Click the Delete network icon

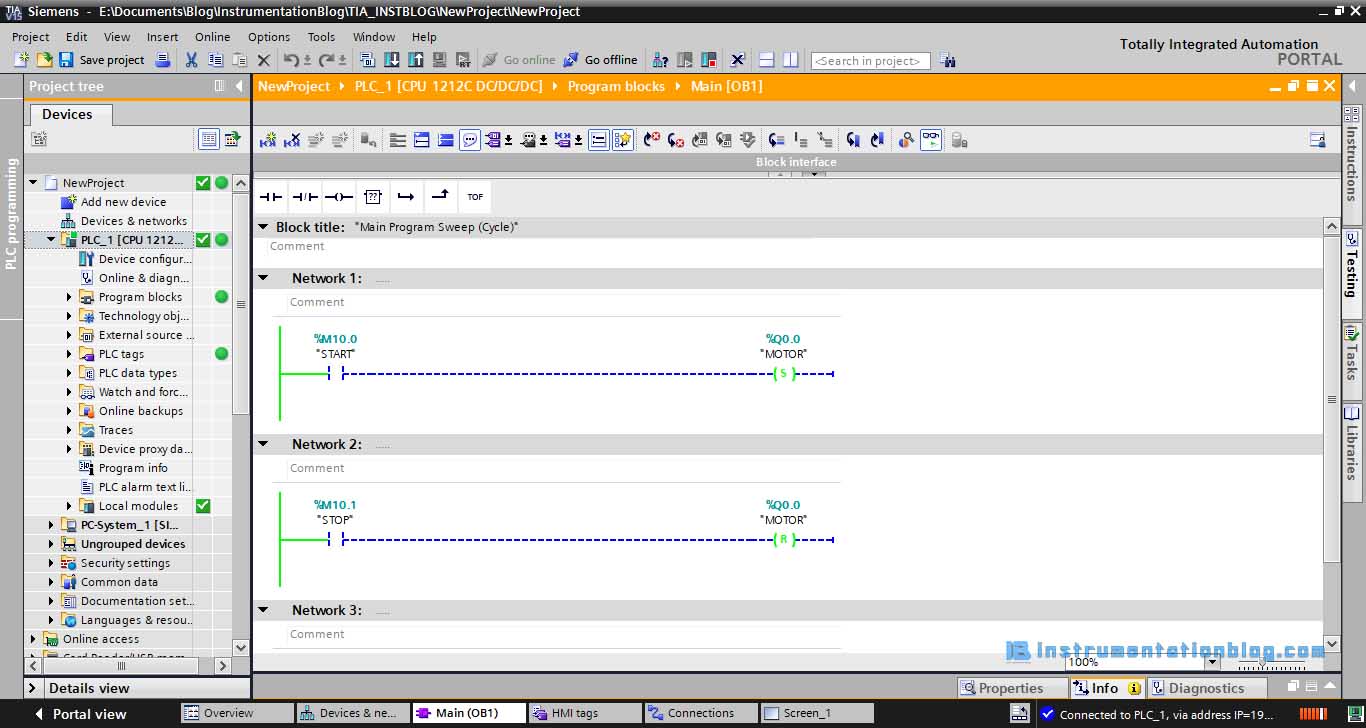(x=292, y=140)
